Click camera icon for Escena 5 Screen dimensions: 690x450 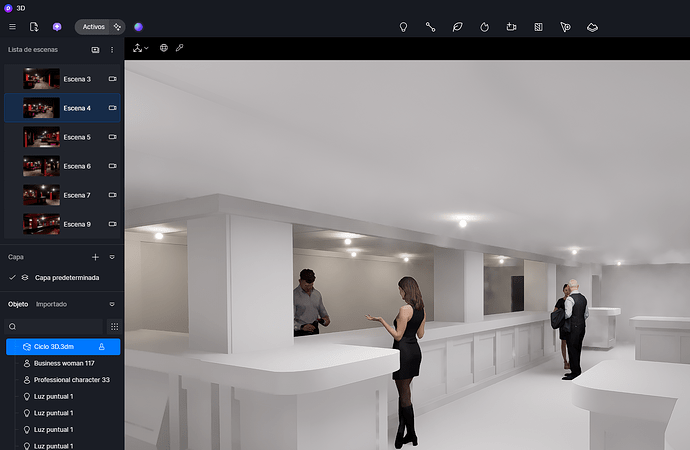tap(113, 137)
